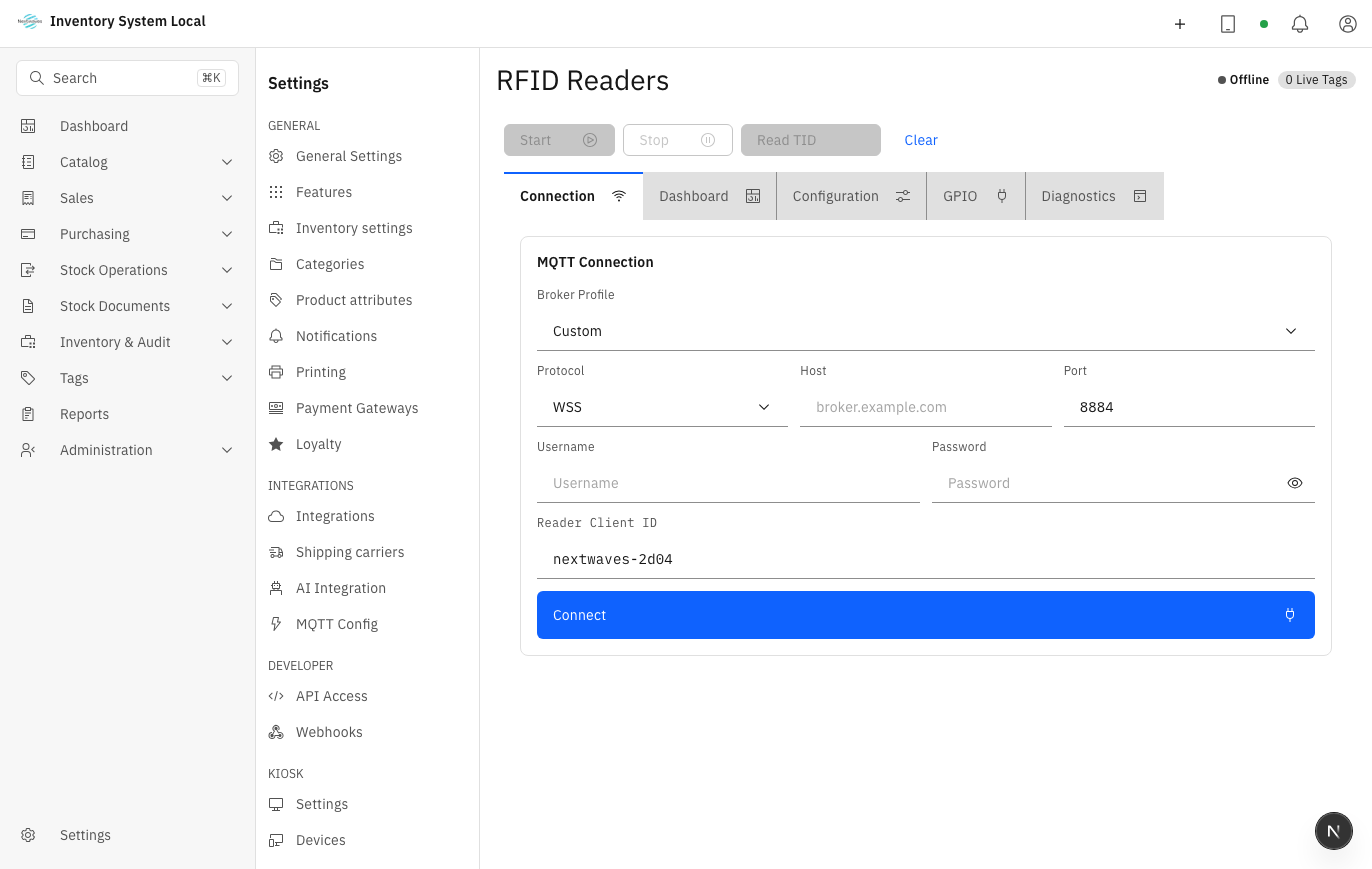Open the Broker Profile dropdown
The image size is (1372, 869).
926,331
